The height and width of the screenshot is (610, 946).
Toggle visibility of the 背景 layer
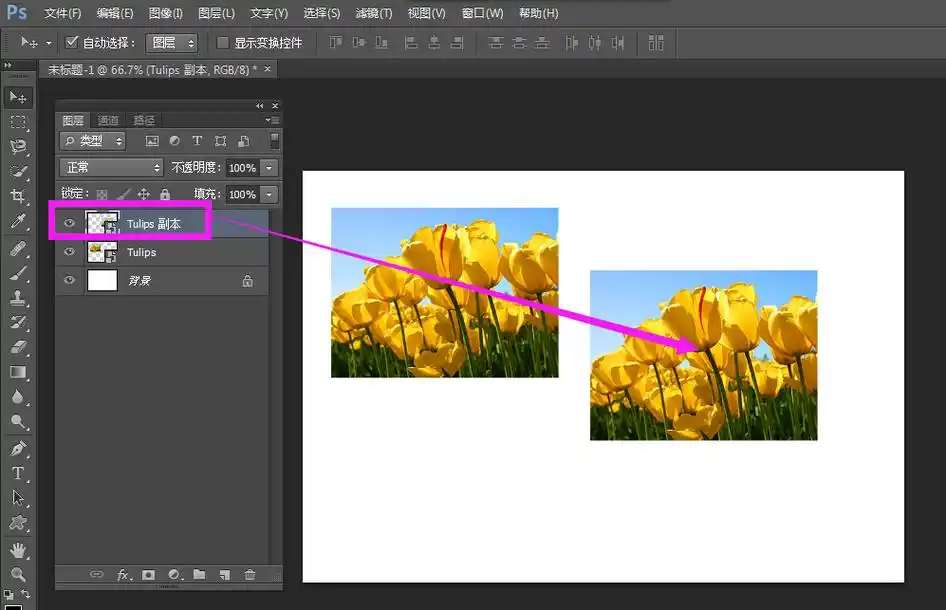69,281
